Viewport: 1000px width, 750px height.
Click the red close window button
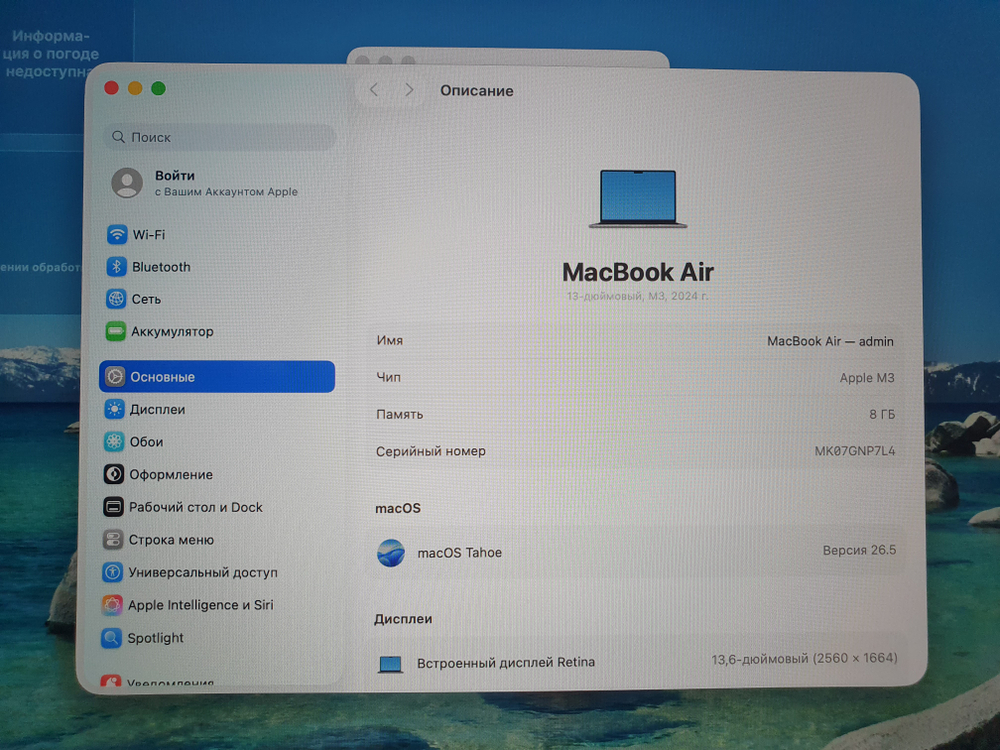coord(112,87)
